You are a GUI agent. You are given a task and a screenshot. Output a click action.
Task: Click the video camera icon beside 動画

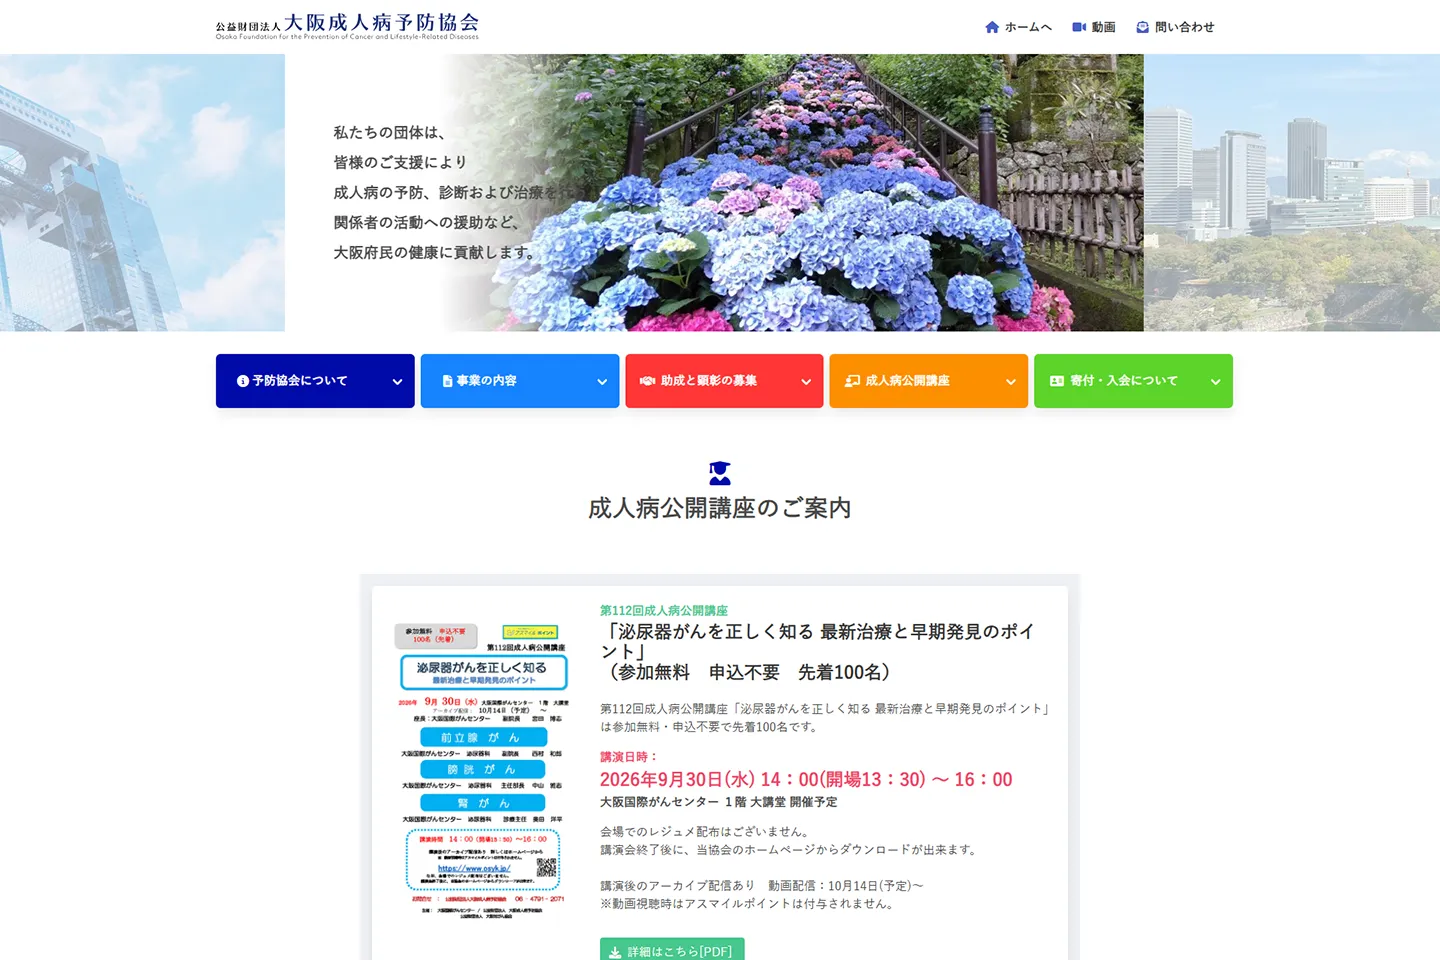point(1079,27)
